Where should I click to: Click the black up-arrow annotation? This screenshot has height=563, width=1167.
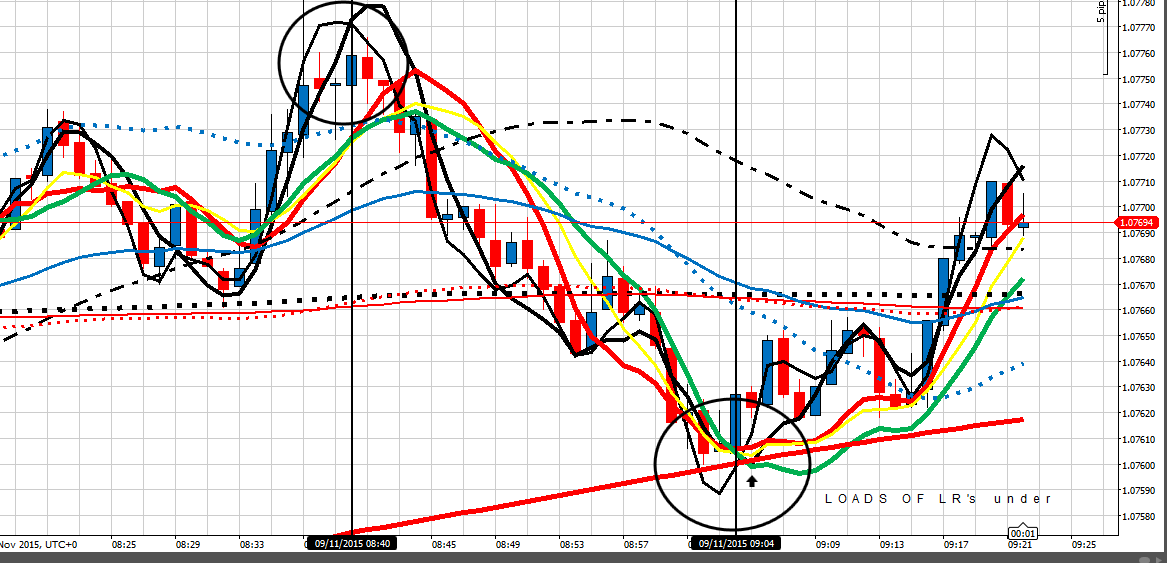[x=752, y=480]
